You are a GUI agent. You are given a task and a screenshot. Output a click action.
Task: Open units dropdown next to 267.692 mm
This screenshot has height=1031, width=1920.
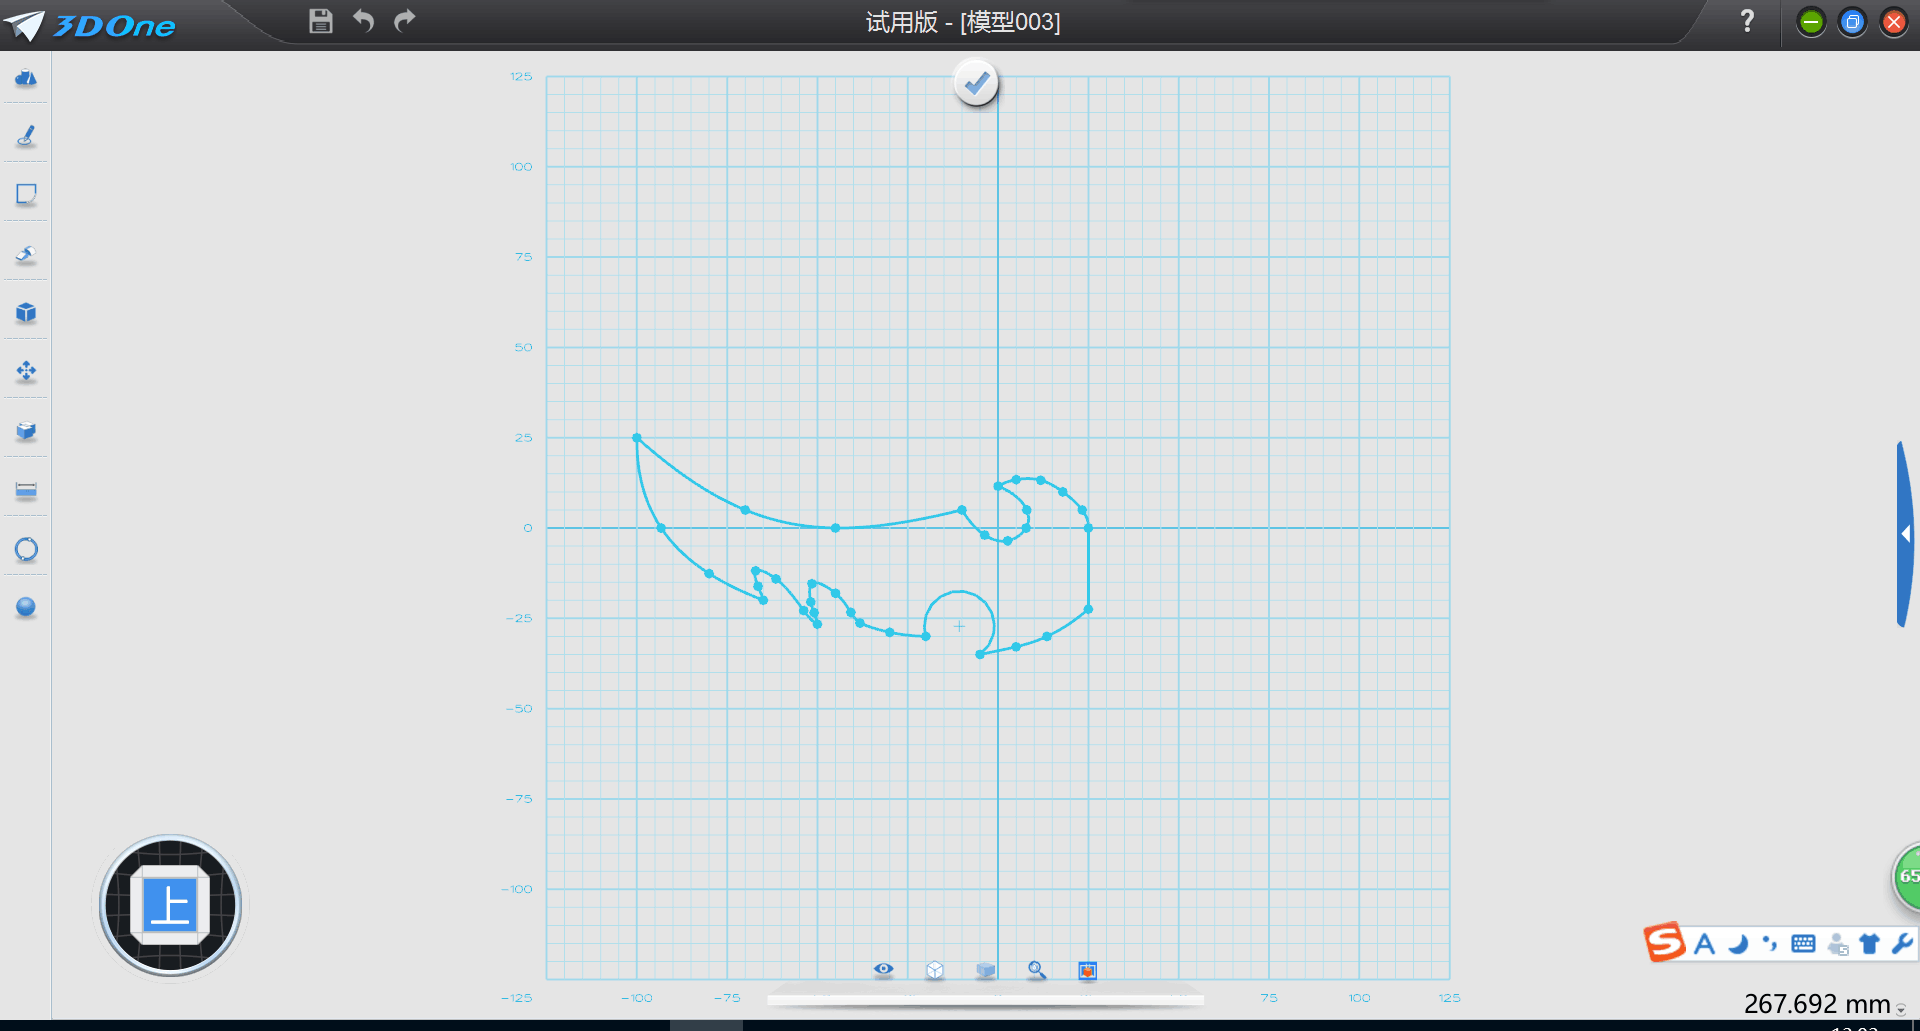(x=1901, y=1010)
